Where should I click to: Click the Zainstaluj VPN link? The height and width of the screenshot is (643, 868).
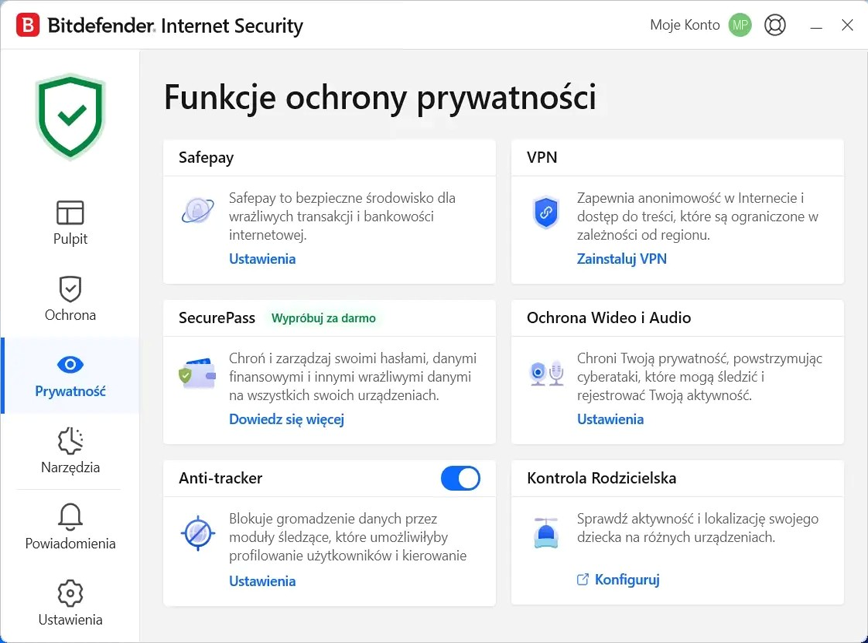pyautogui.click(x=621, y=259)
